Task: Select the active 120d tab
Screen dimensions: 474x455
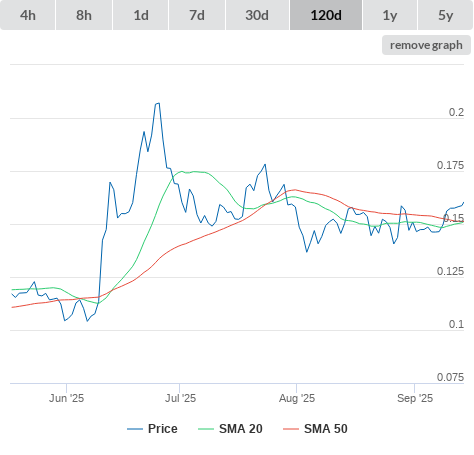Action: tap(326, 15)
